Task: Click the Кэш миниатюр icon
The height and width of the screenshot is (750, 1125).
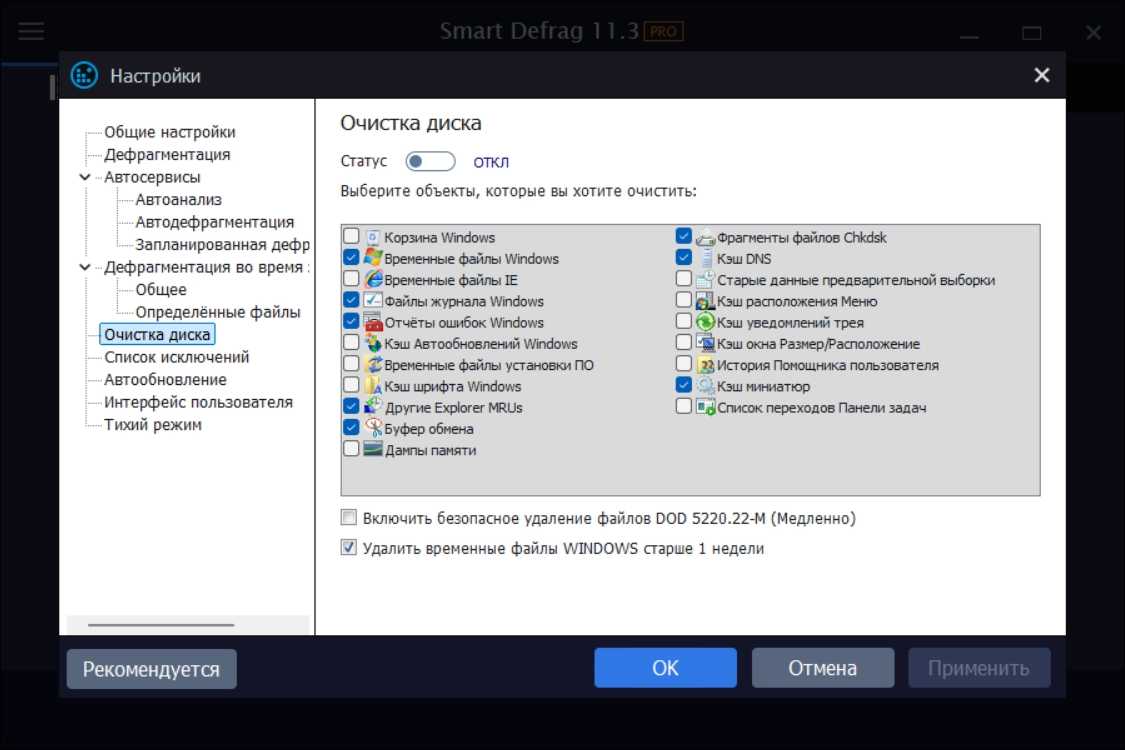Action: [x=705, y=385]
